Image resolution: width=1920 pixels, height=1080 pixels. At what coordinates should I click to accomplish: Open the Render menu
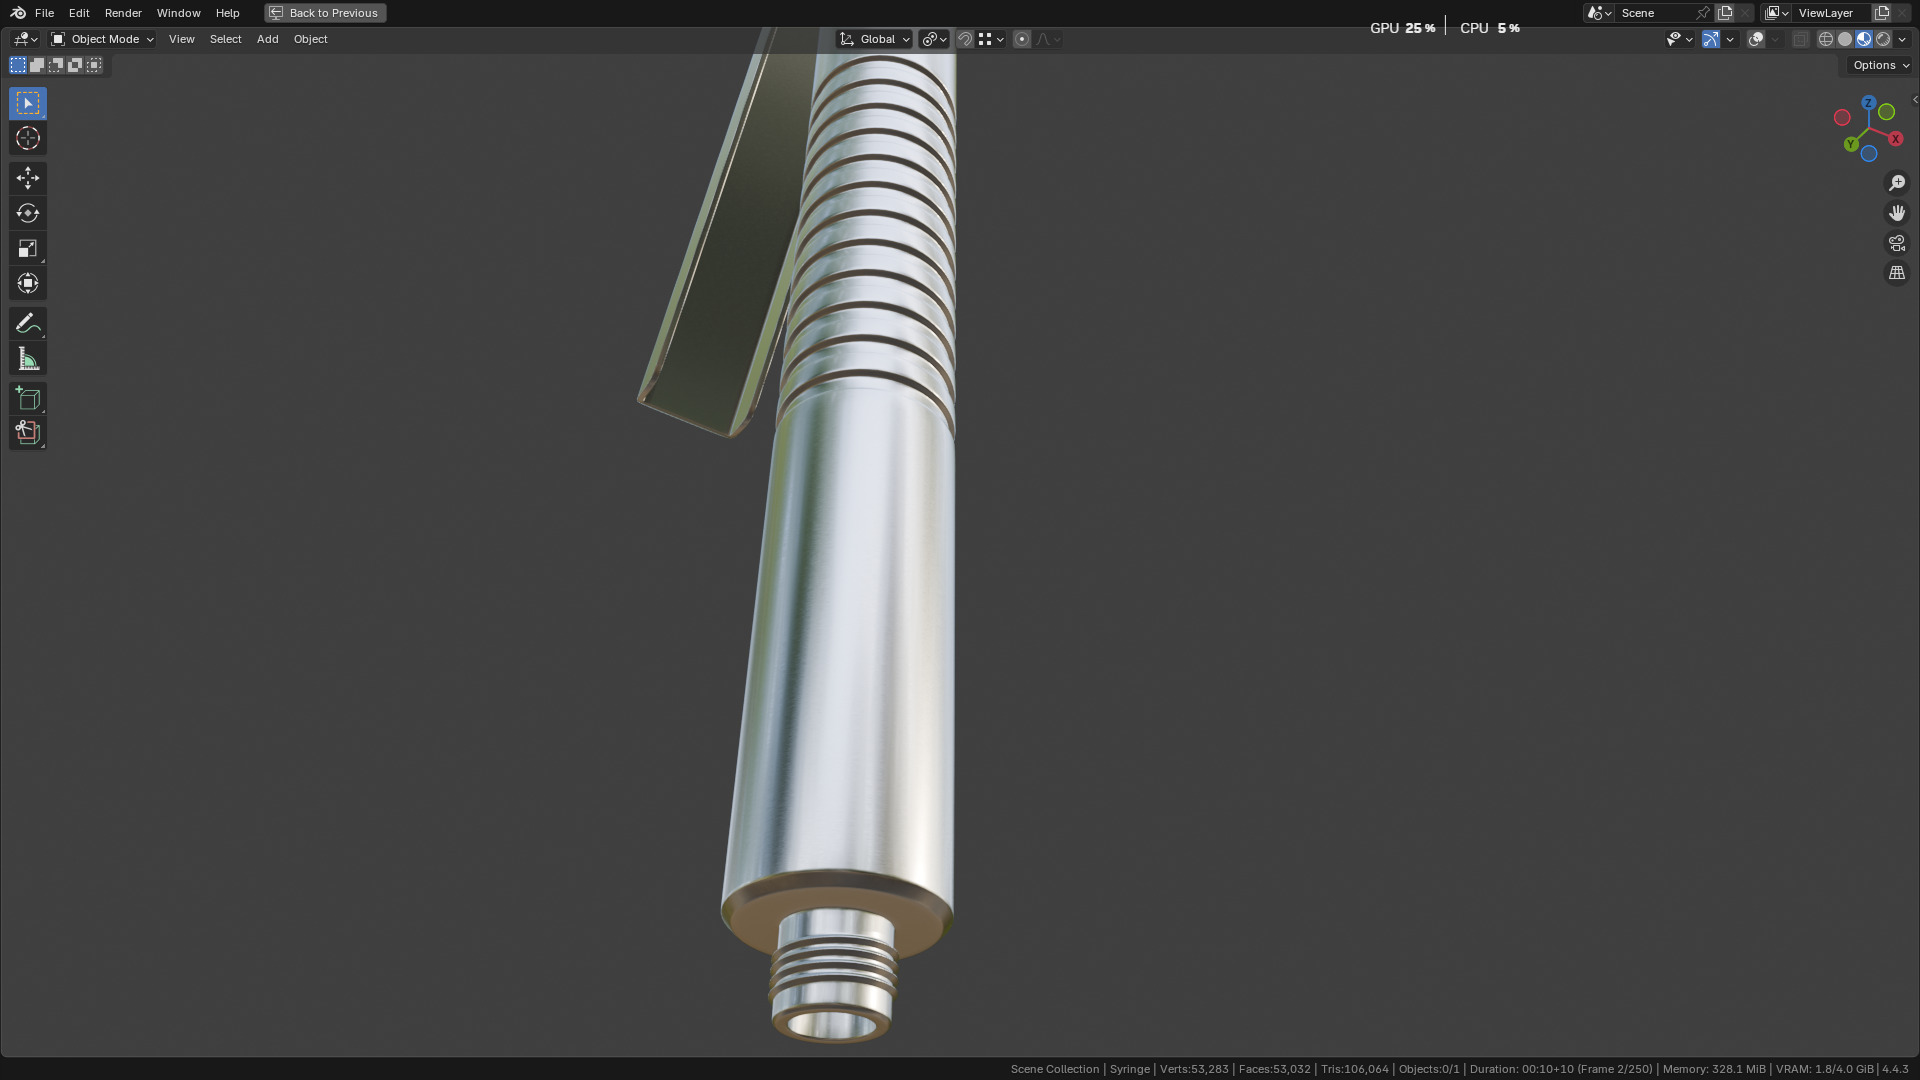[x=123, y=13]
